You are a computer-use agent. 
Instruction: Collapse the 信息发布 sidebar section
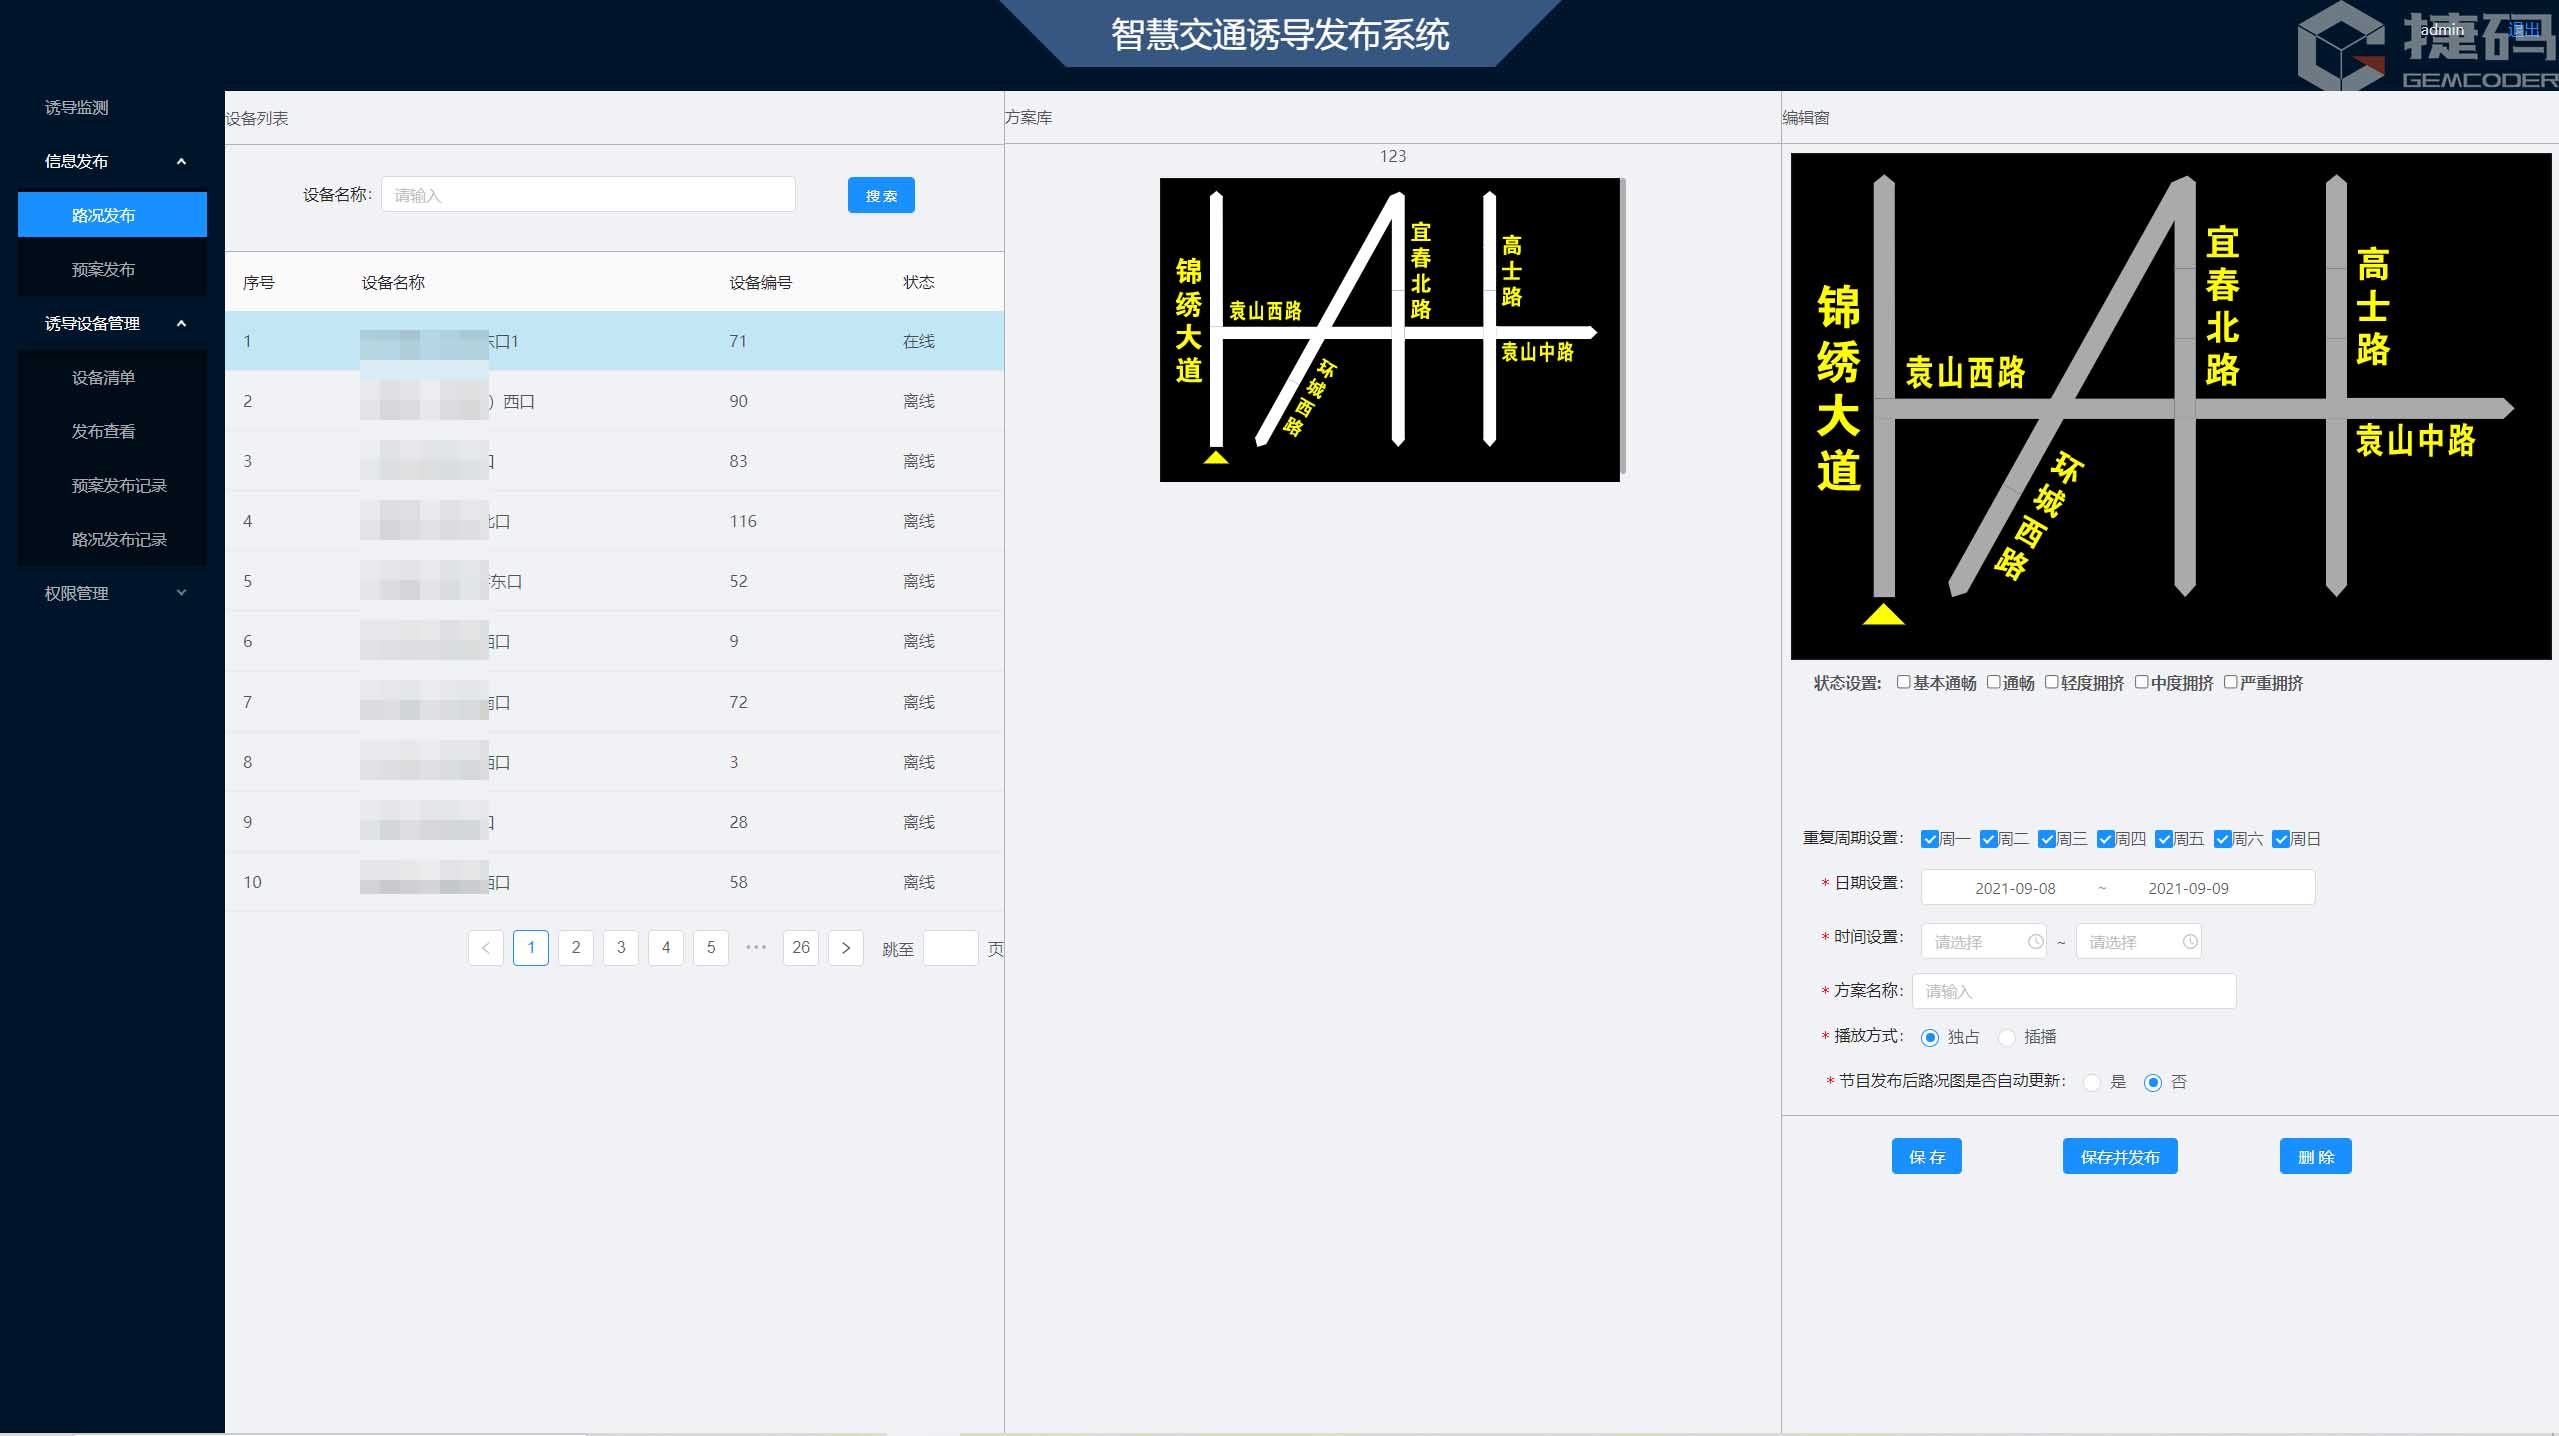[110, 161]
